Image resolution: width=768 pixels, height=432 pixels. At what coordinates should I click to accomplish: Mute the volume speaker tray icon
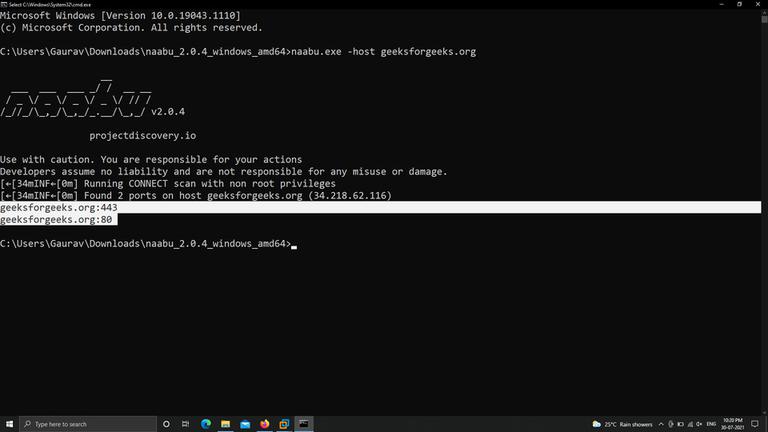point(699,424)
